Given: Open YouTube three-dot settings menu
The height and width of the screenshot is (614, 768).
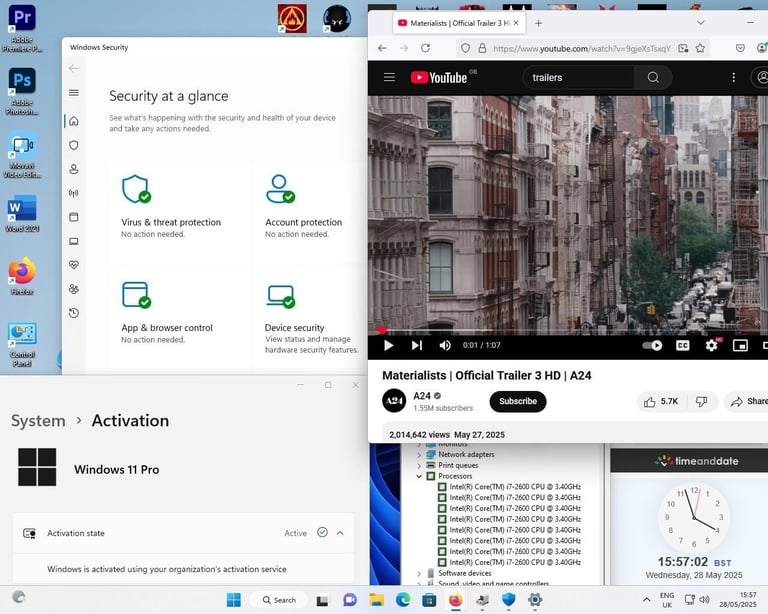Looking at the screenshot, I should [733, 77].
